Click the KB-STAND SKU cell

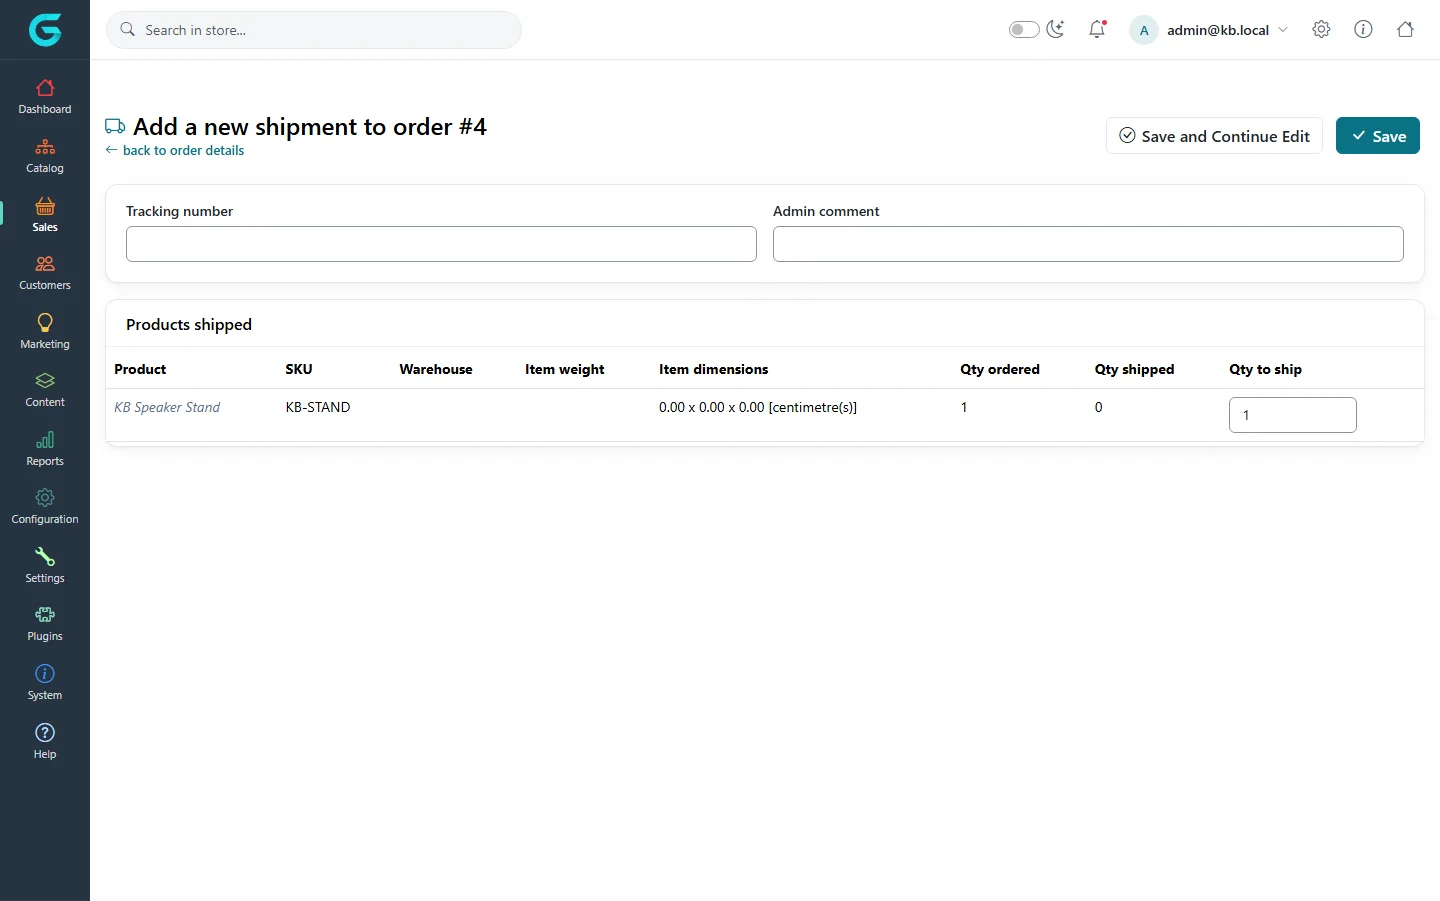(318, 407)
